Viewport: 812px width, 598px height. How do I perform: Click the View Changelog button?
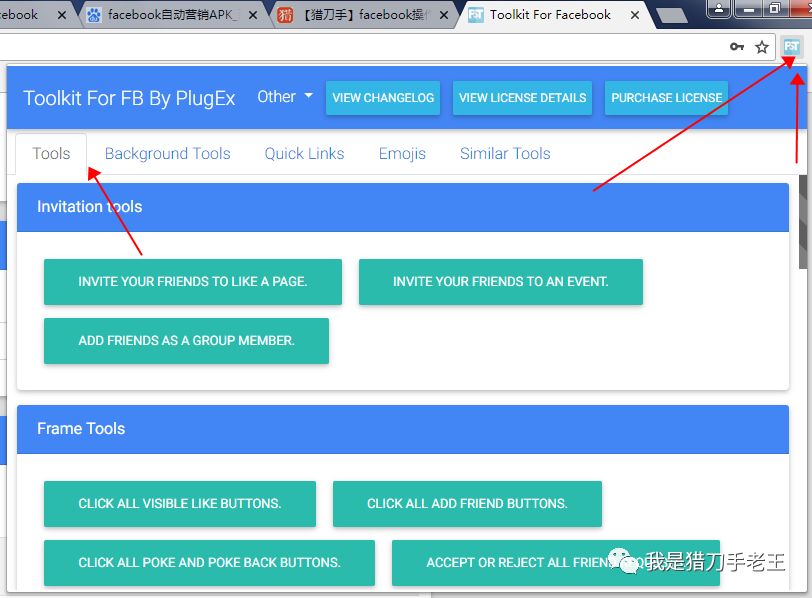[383, 98]
